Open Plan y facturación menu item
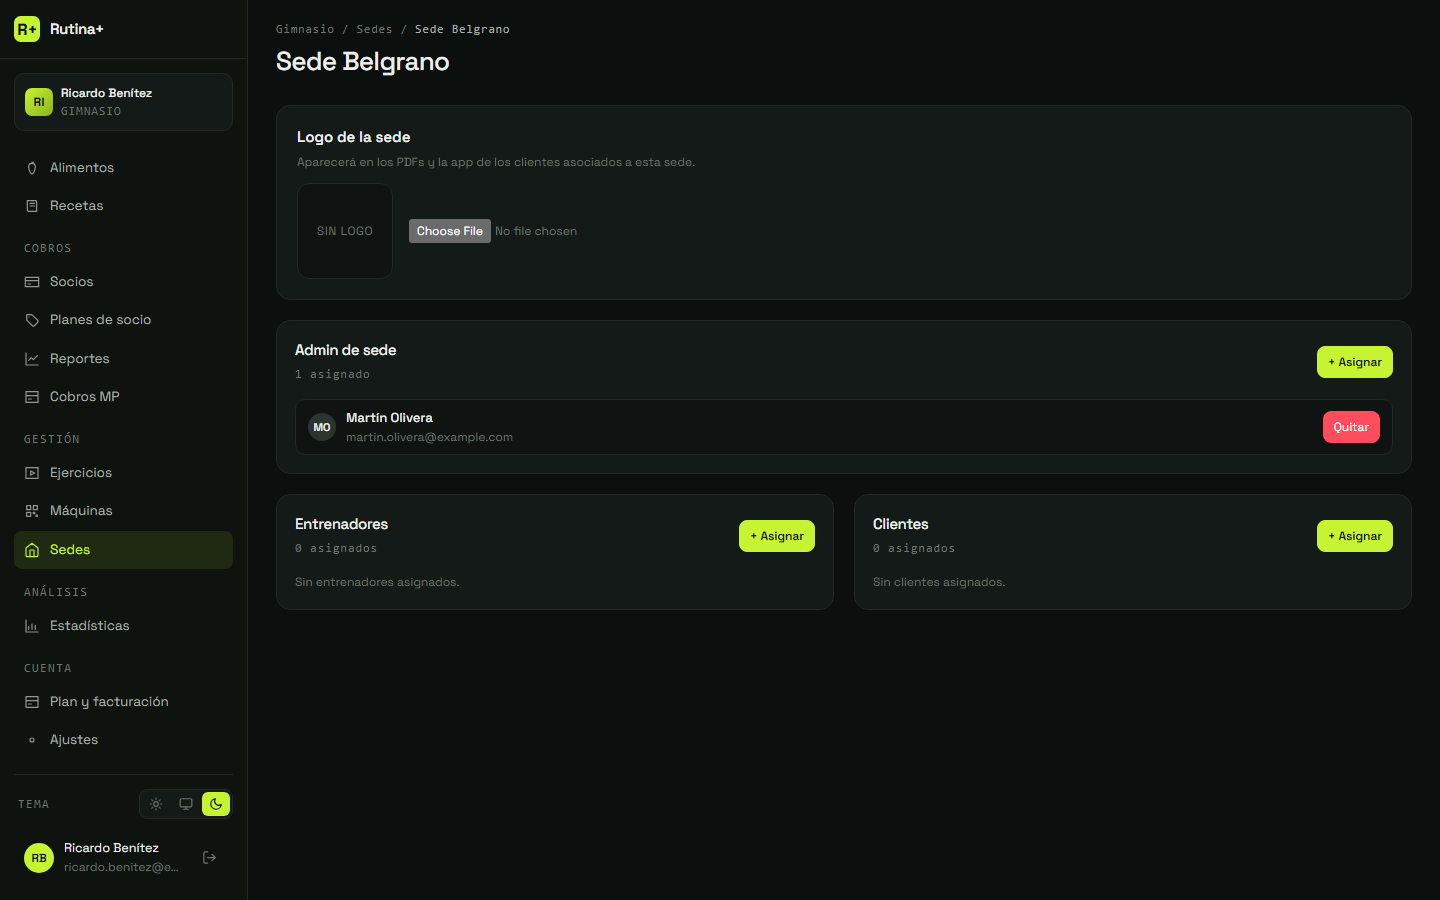This screenshot has height=900, width=1440. click(x=123, y=702)
